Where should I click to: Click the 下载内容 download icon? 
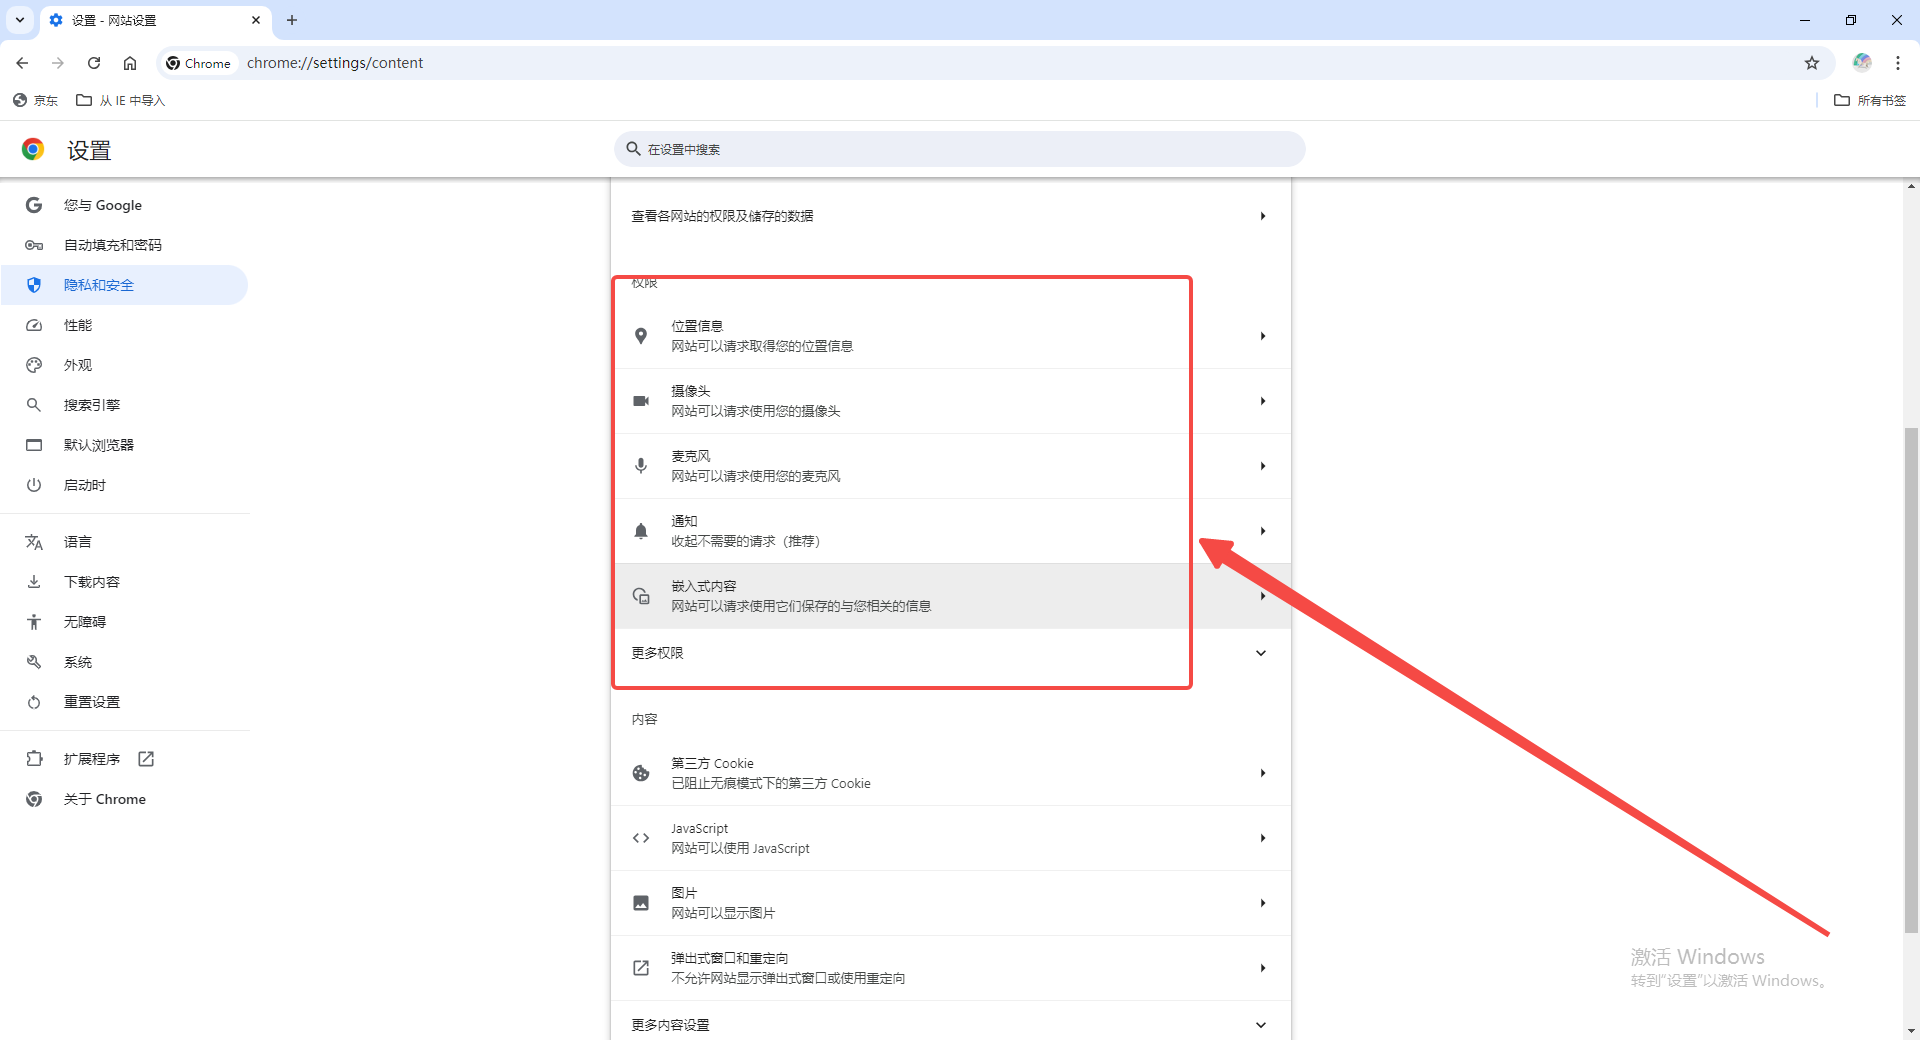pyautogui.click(x=34, y=582)
